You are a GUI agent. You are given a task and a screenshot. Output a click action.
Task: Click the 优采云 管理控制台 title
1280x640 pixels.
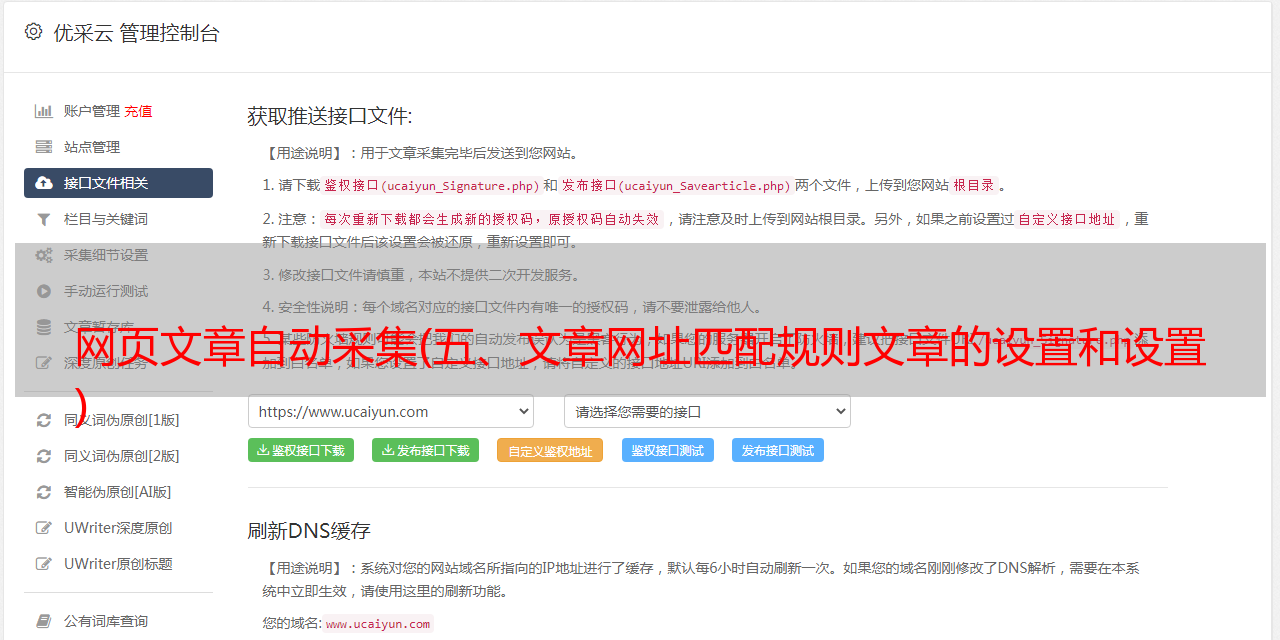tap(136, 33)
